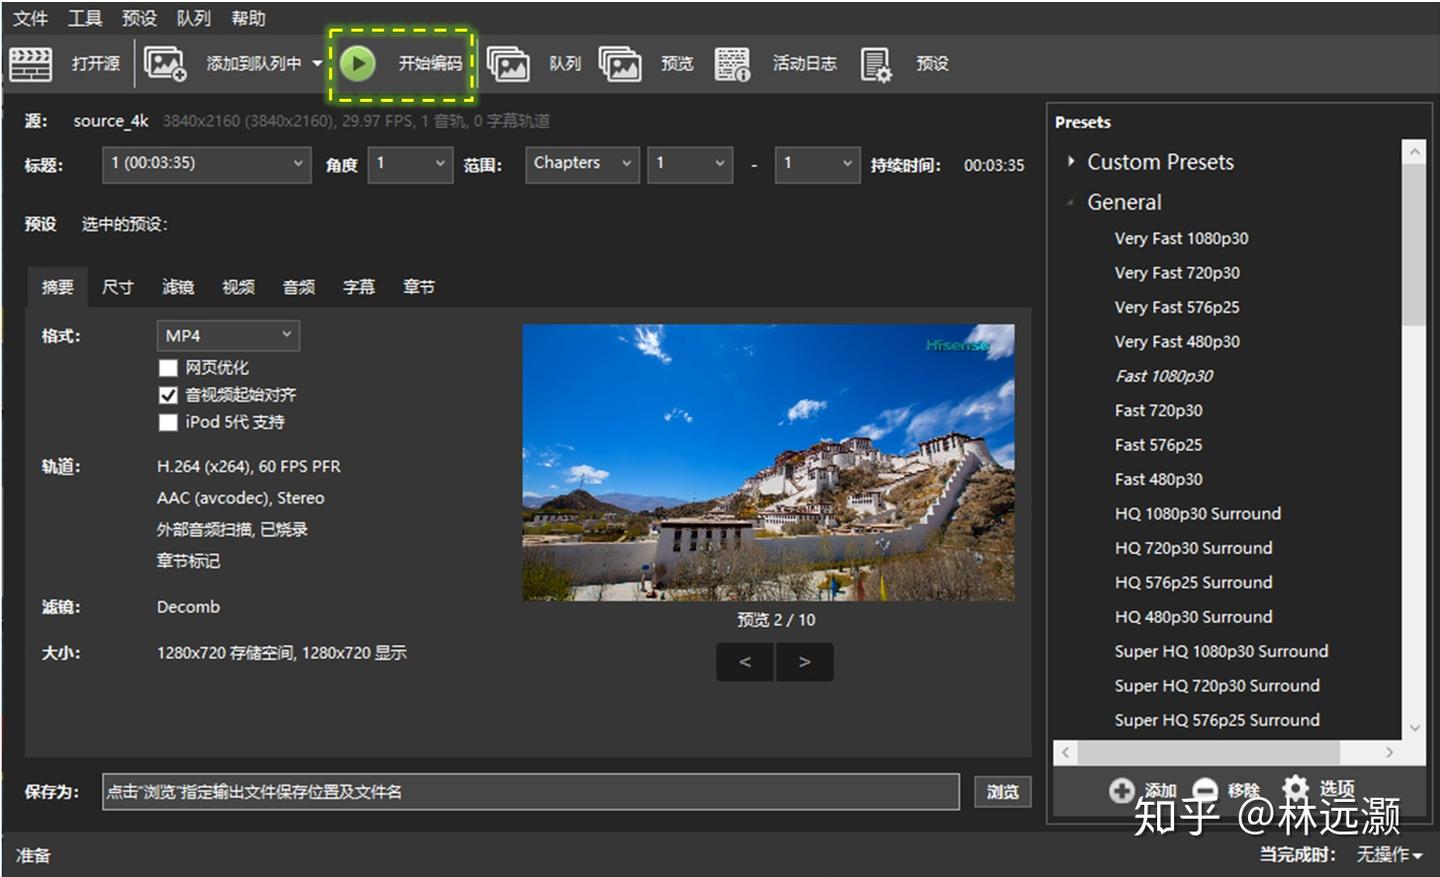The image size is (1440, 877).
Task: Click the Open Source clapperboard icon
Action: click(x=30, y=64)
